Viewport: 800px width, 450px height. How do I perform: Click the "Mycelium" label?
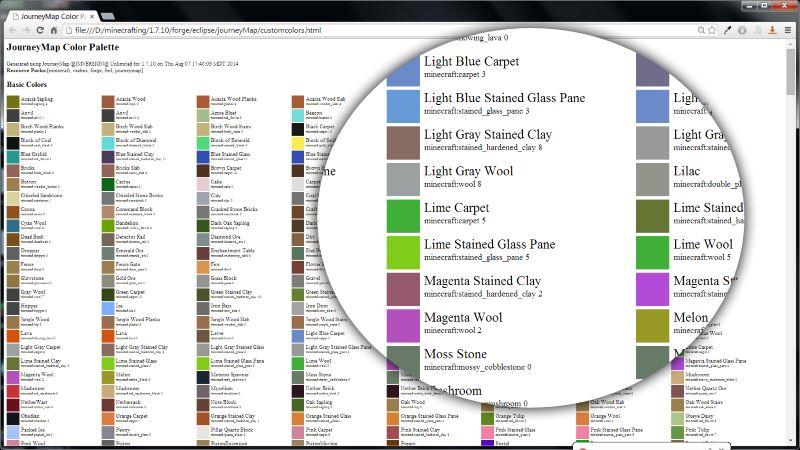point(222,388)
